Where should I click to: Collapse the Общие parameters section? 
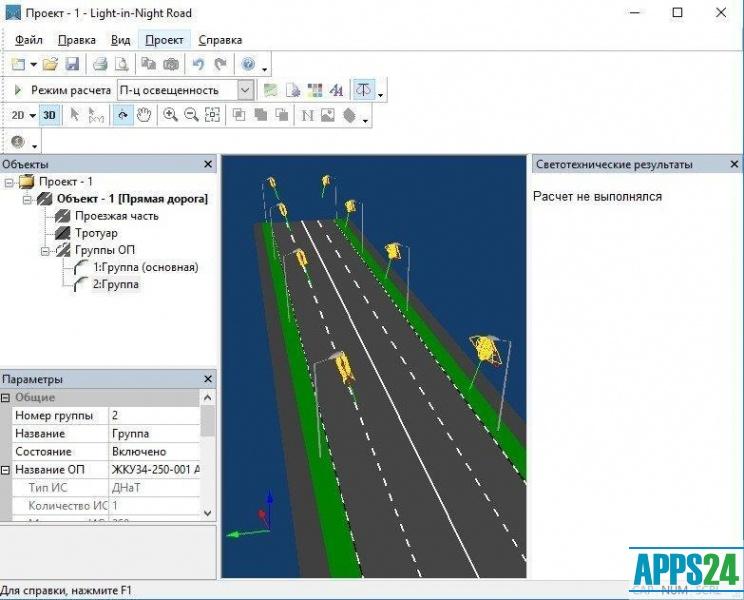click(7, 398)
